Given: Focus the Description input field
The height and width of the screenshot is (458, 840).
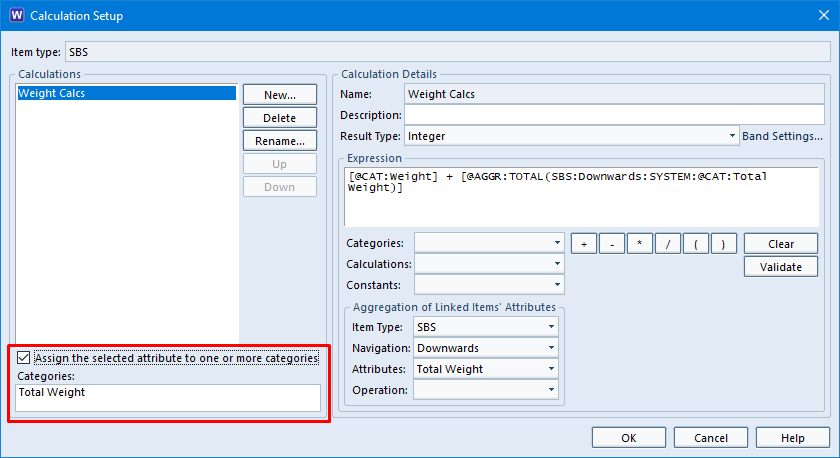Looking at the screenshot, I should coord(614,115).
